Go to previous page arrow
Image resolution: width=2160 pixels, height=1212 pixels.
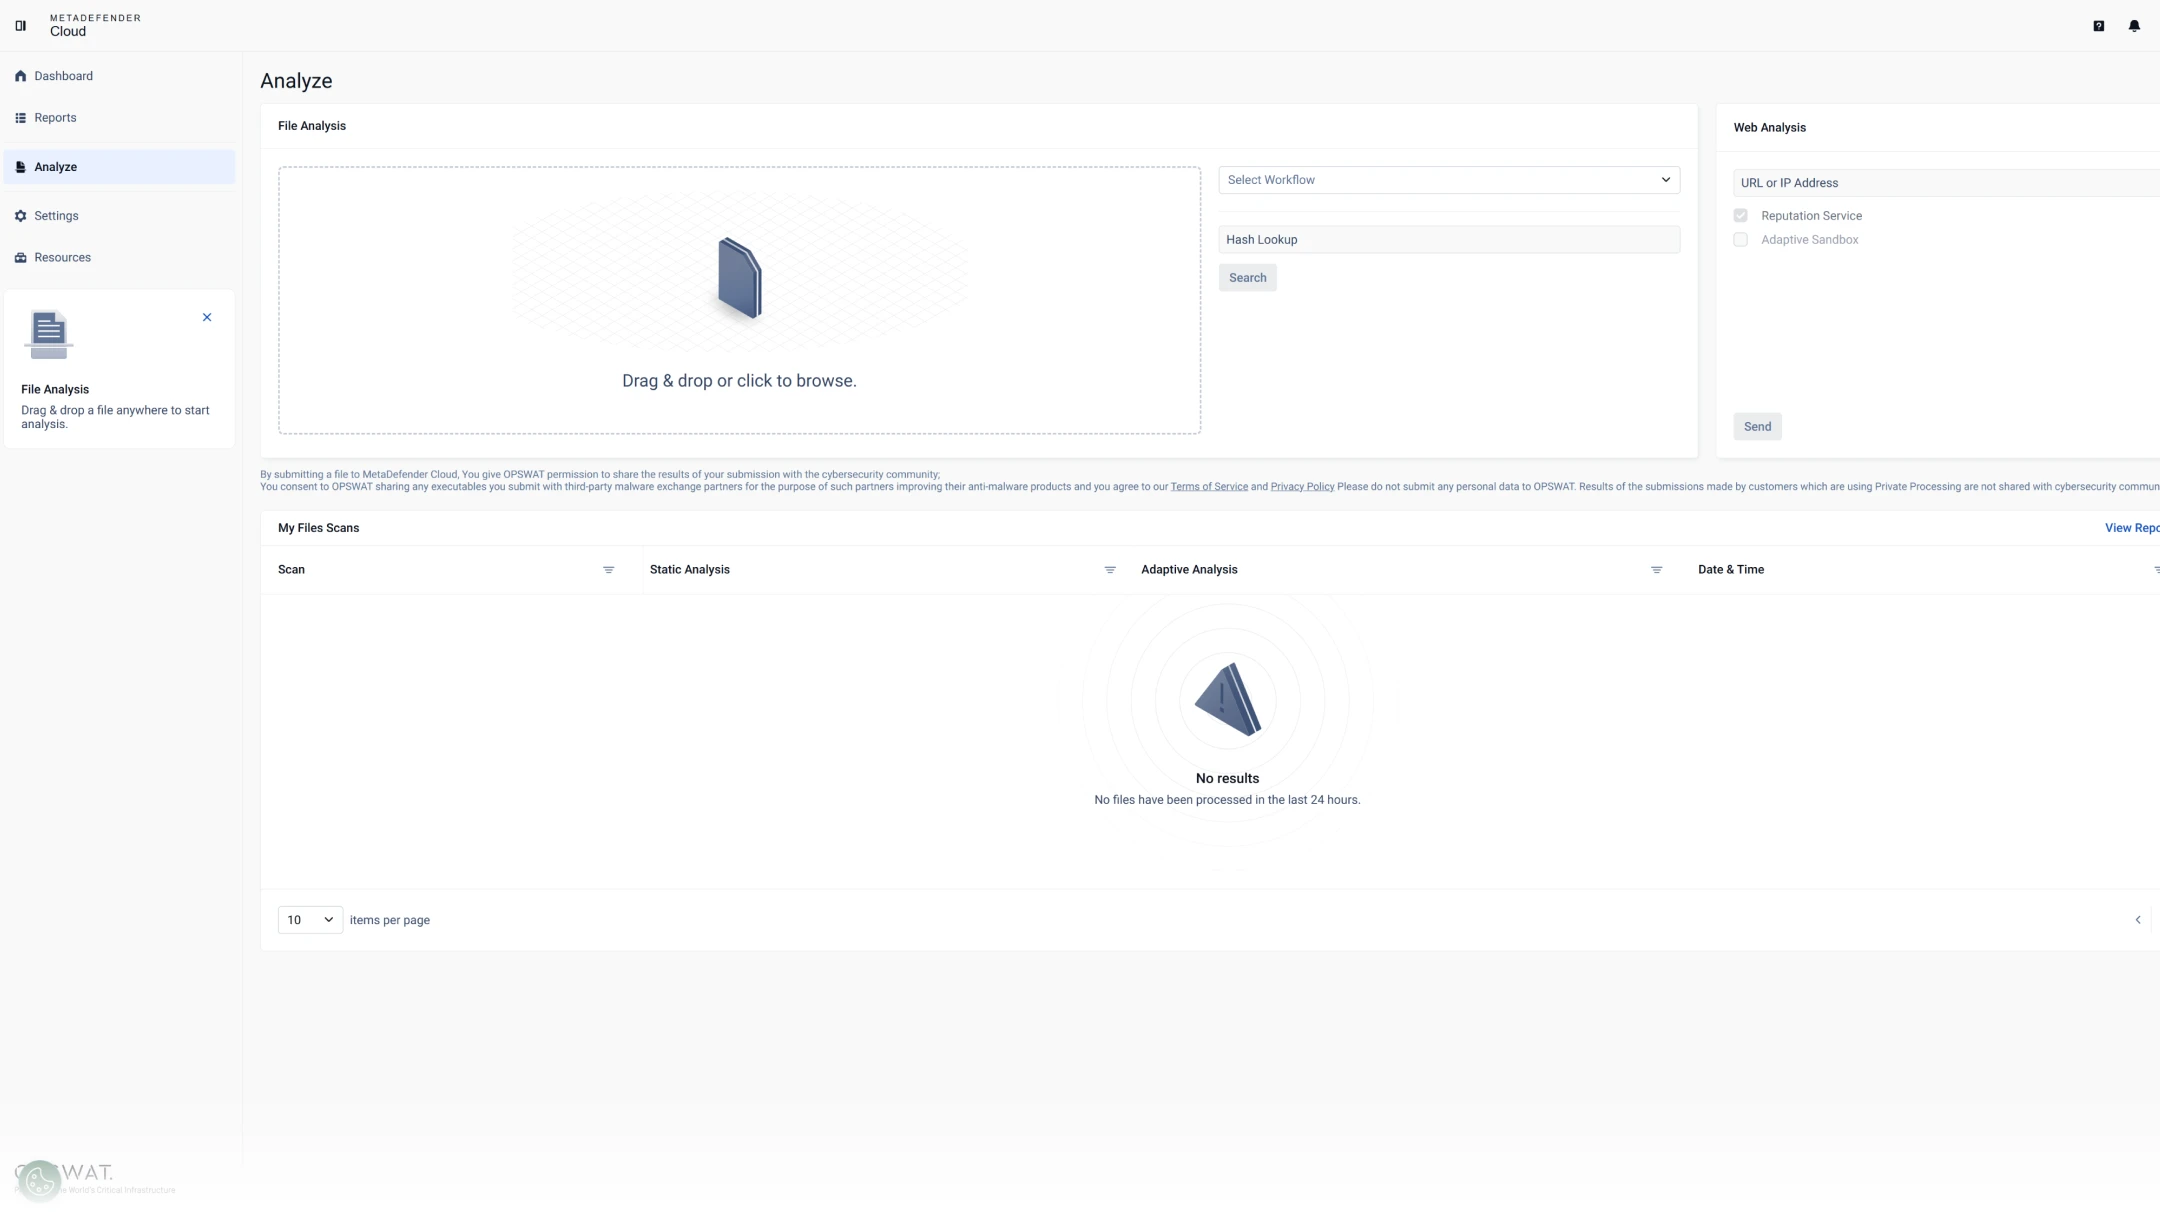[2138, 920]
